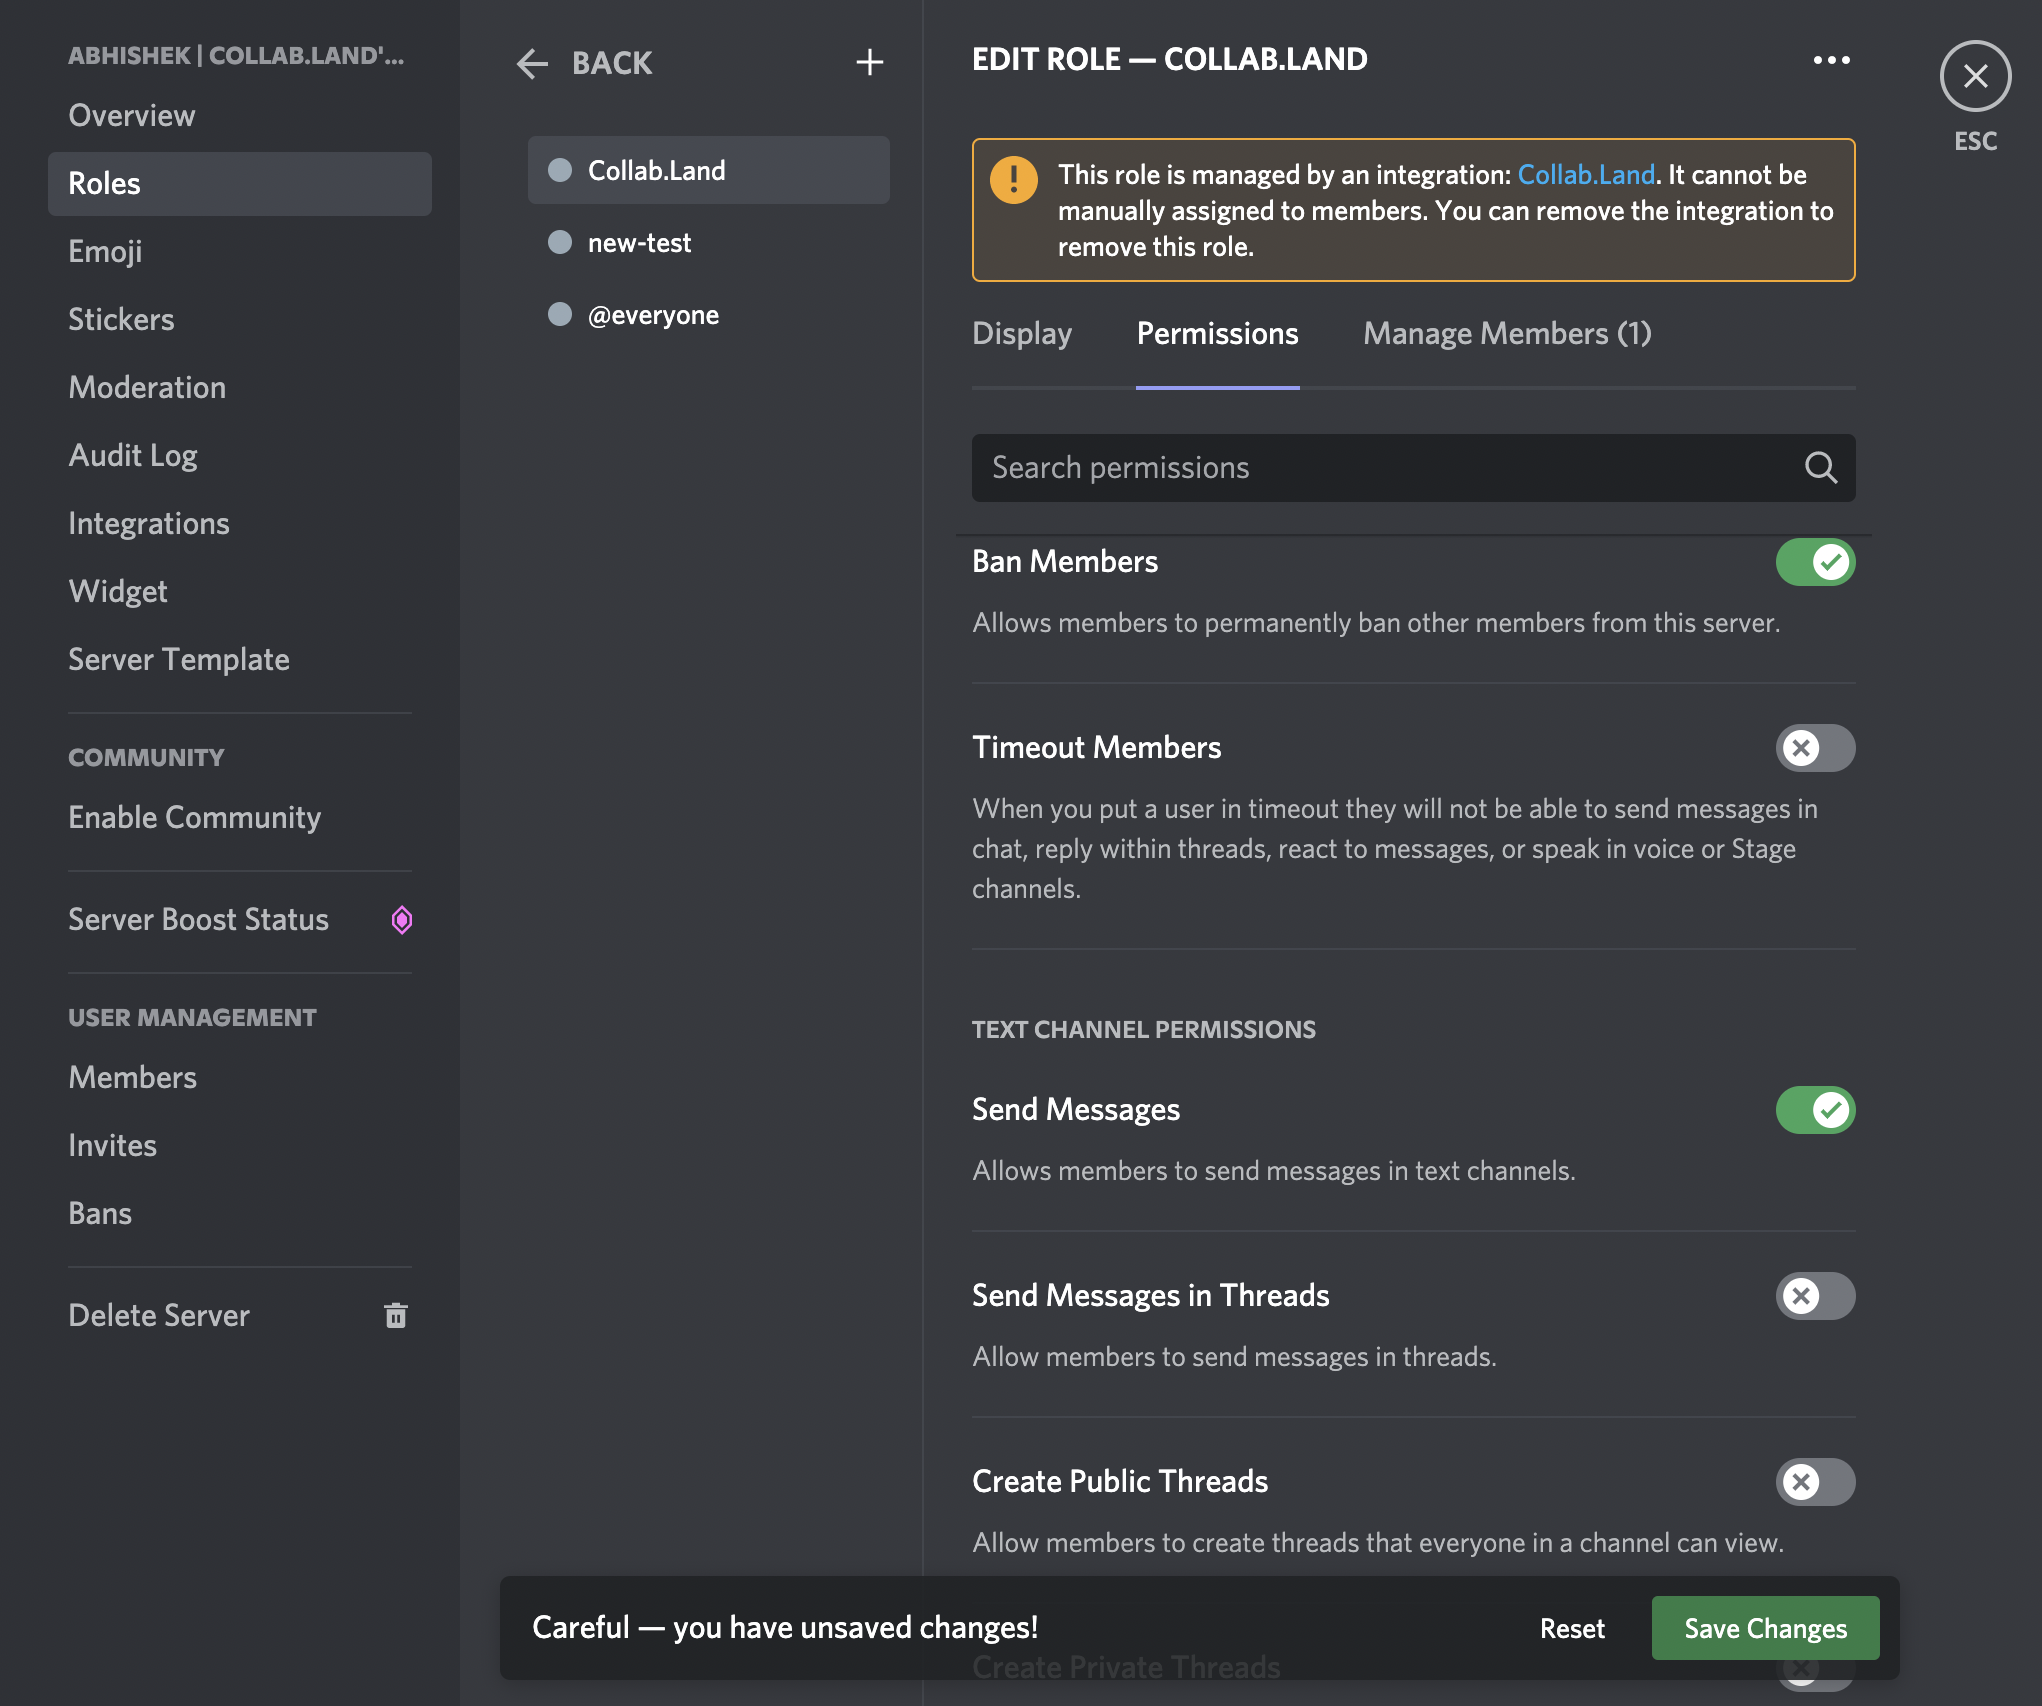This screenshot has height=1706, width=2042.
Task: Click the Save Changes button
Action: (1765, 1628)
